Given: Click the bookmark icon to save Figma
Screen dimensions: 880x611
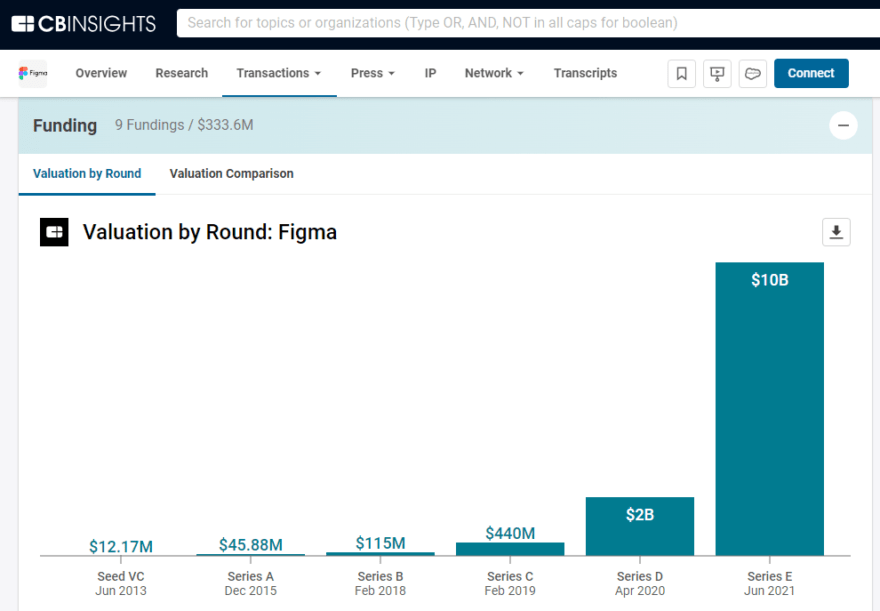Looking at the screenshot, I should tap(681, 73).
